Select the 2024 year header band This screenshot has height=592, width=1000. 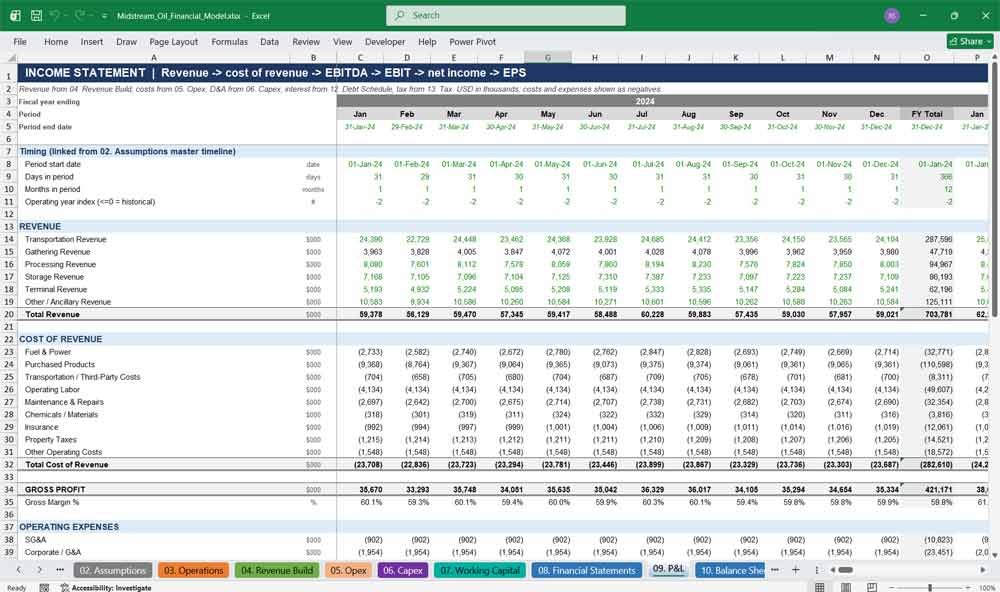[x=662, y=101]
